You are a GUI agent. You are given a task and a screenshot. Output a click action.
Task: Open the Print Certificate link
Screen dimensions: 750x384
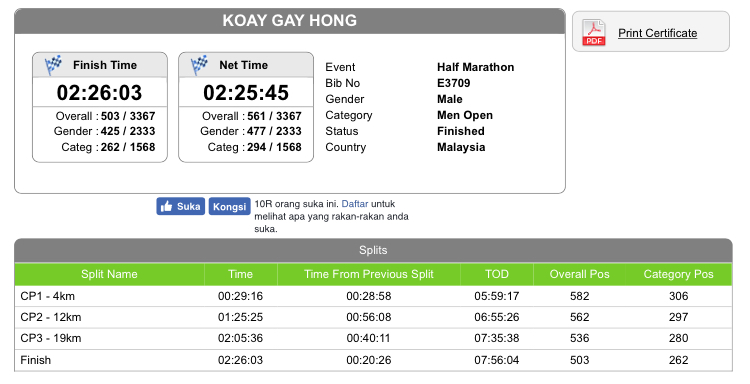coord(657,33)
